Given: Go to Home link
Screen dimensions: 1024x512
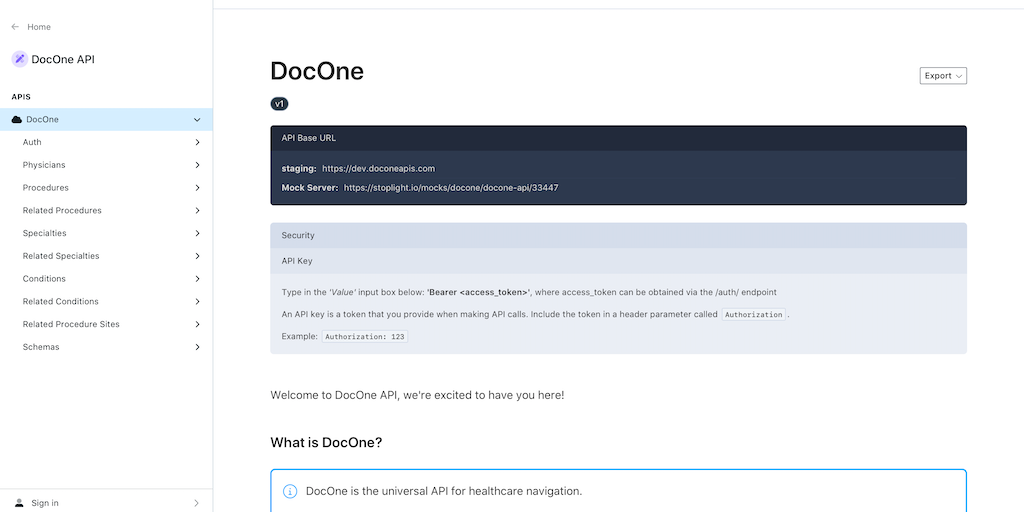Looking at the screenshot, I should 39,27.
